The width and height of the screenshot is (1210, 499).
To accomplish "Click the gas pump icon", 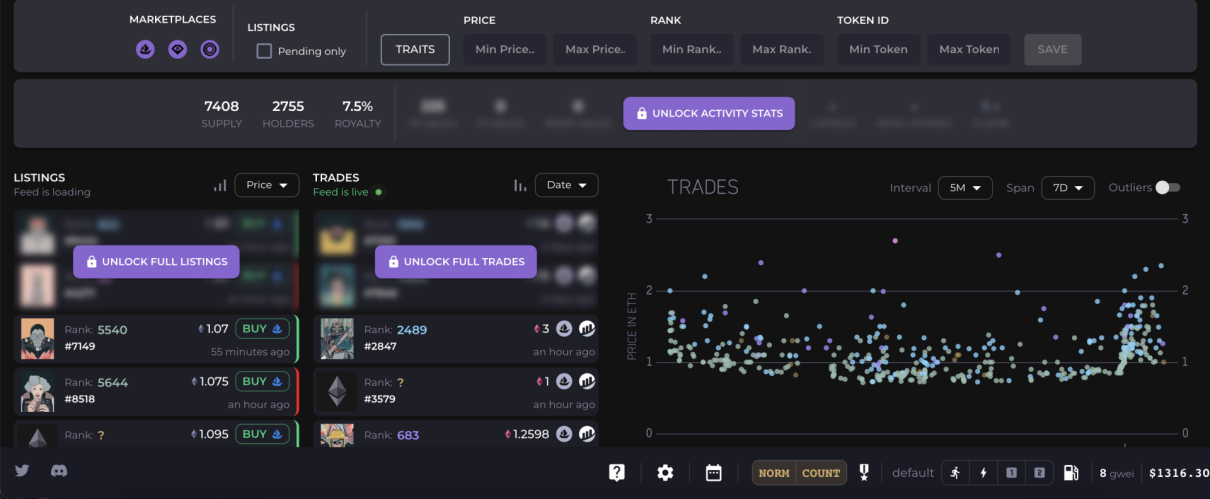I will tap(1070, 473).
